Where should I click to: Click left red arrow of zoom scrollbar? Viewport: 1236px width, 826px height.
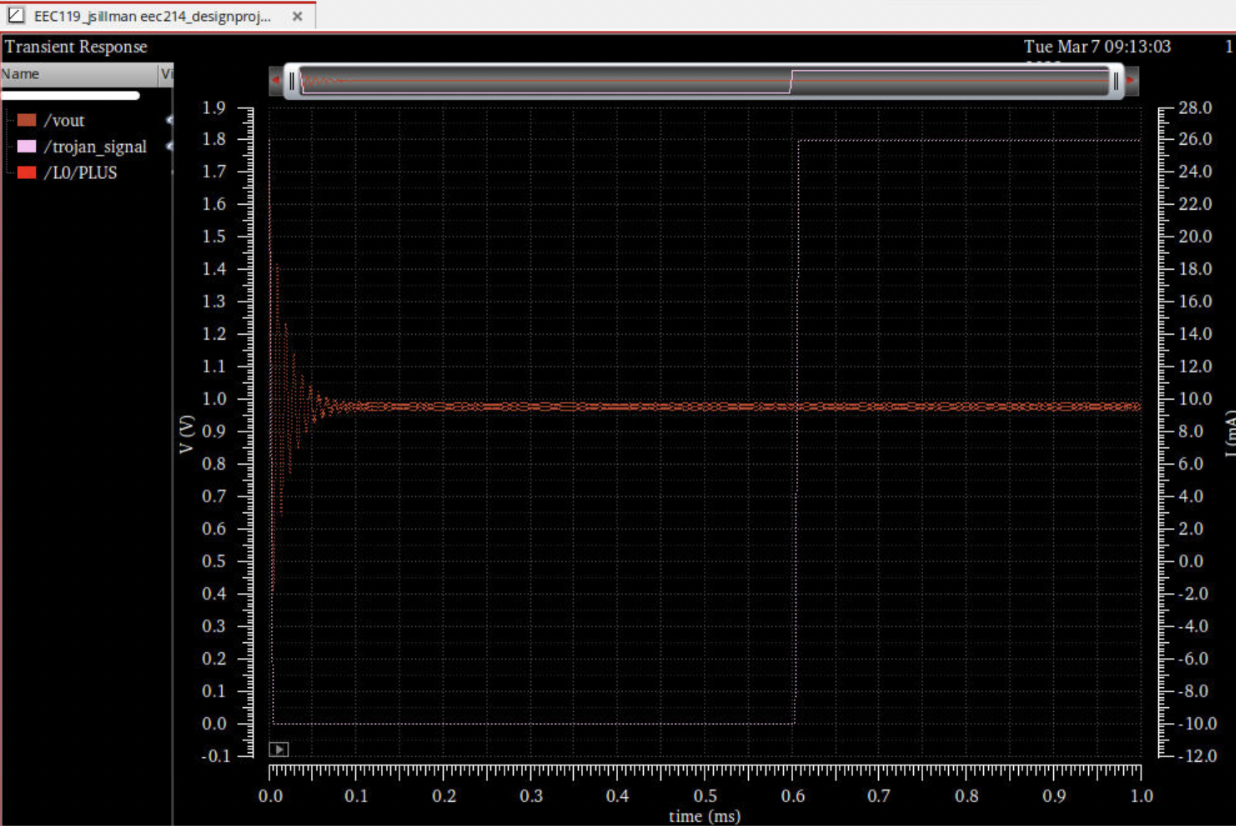(276, 81)
